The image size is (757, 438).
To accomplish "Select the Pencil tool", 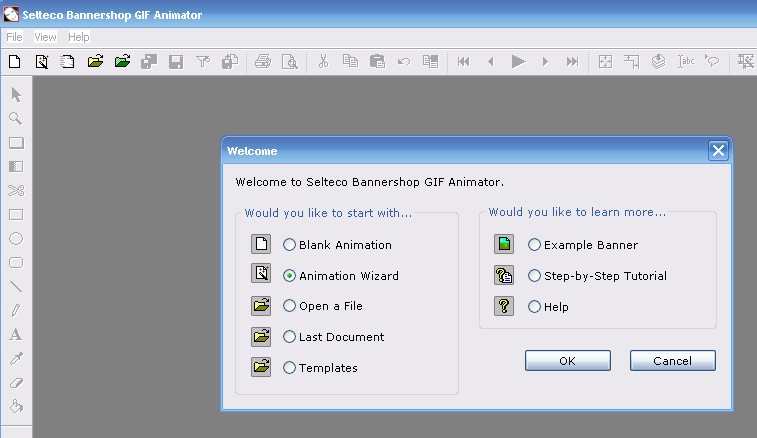I will 16,310.
